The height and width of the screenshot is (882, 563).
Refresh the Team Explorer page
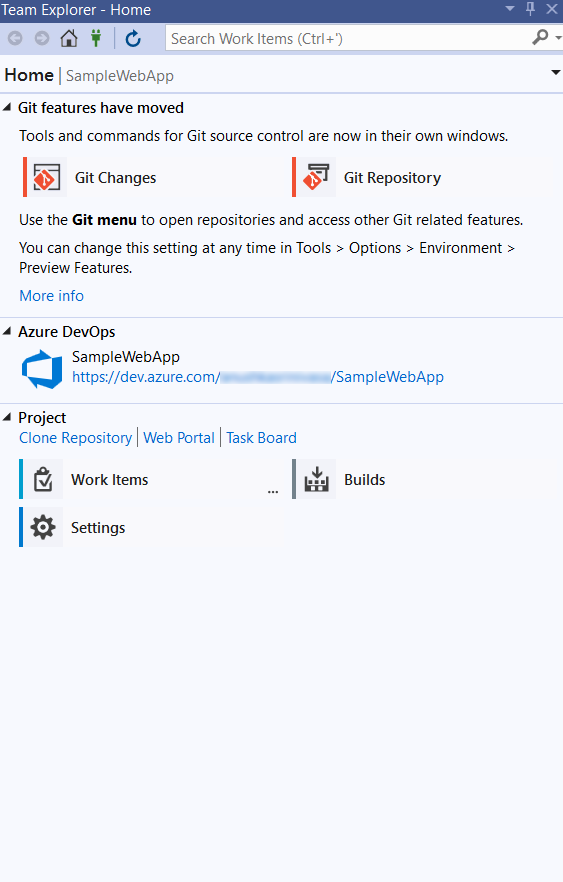click(x=133, y=38)
